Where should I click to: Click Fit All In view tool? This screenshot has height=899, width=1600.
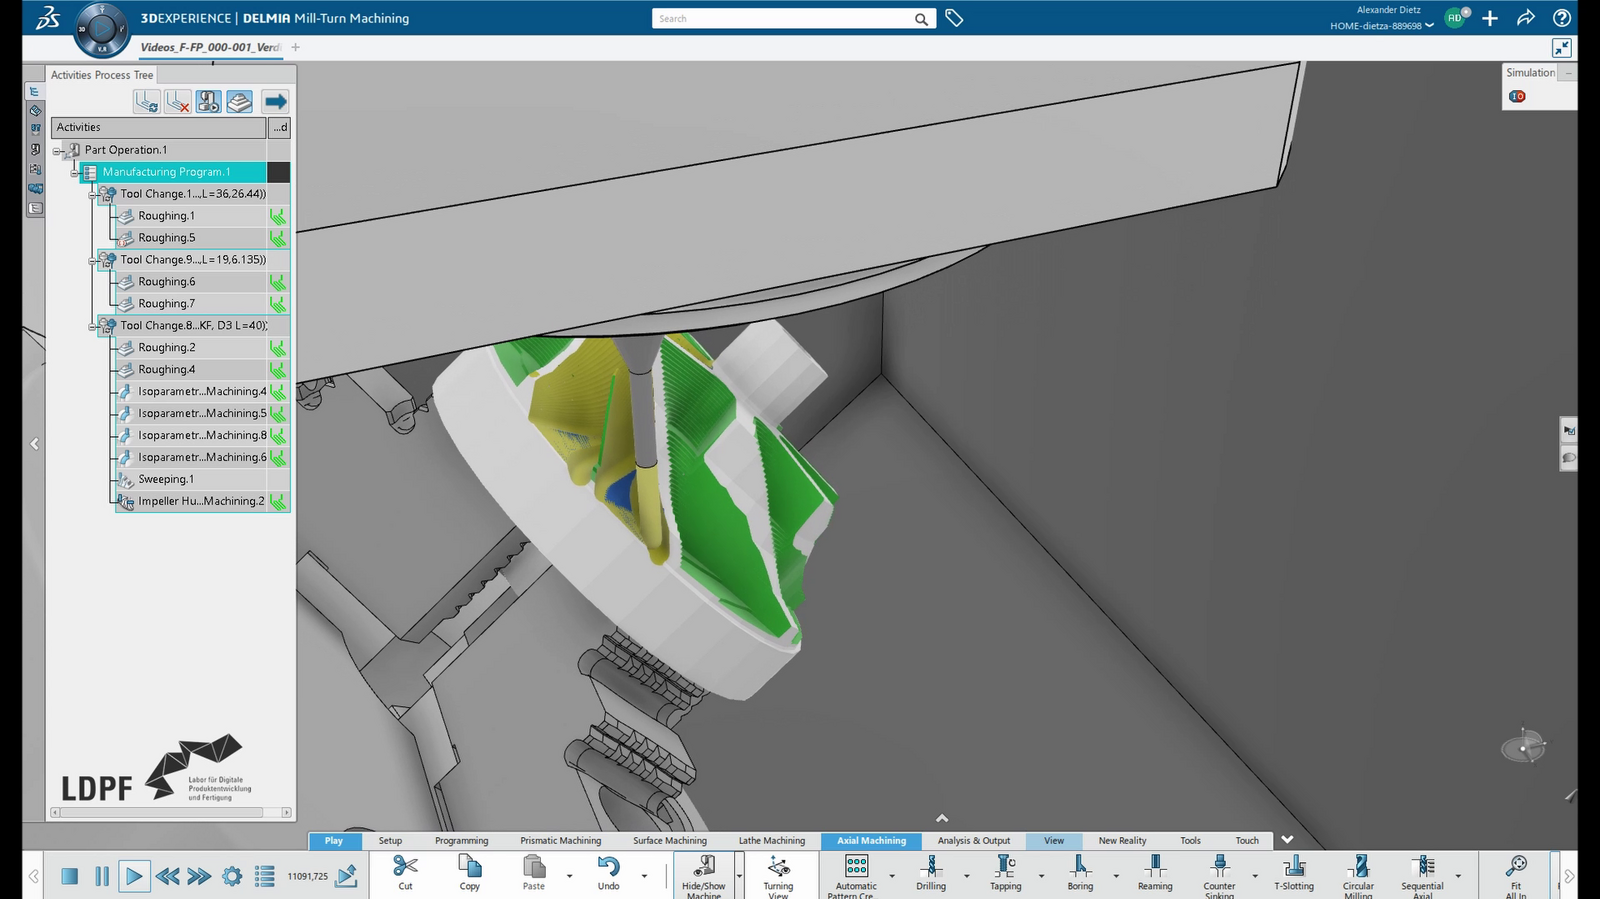pyautogui.click(x=1516, y=875)
